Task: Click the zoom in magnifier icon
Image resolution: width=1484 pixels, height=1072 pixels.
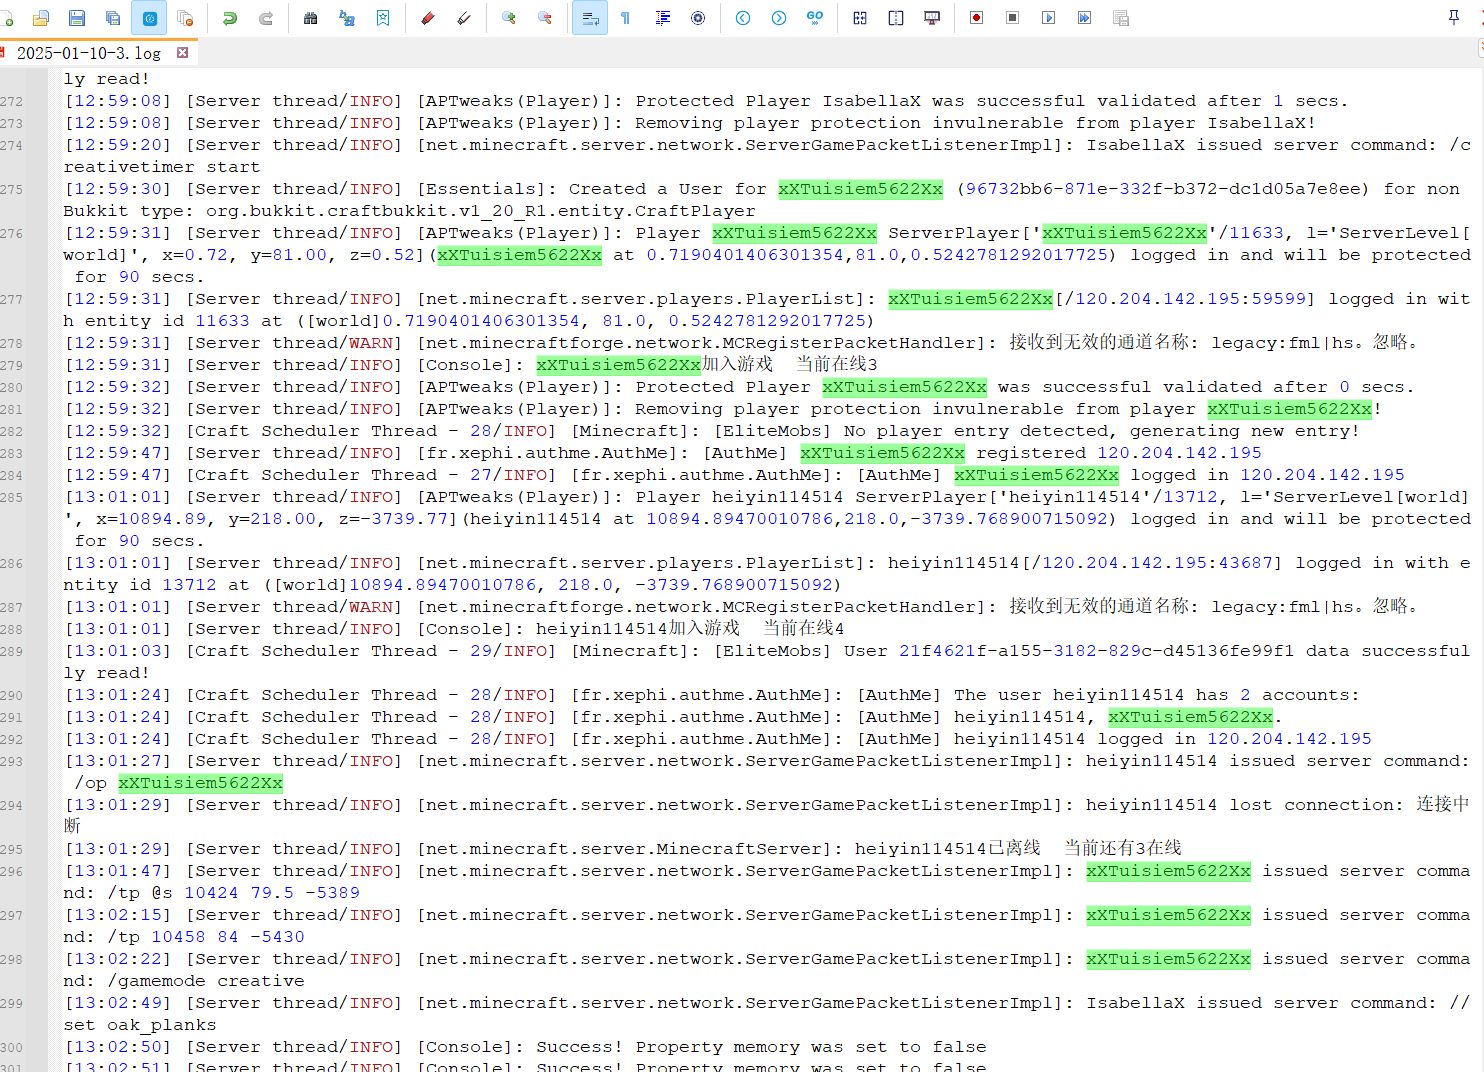Action: coord(509,18)
